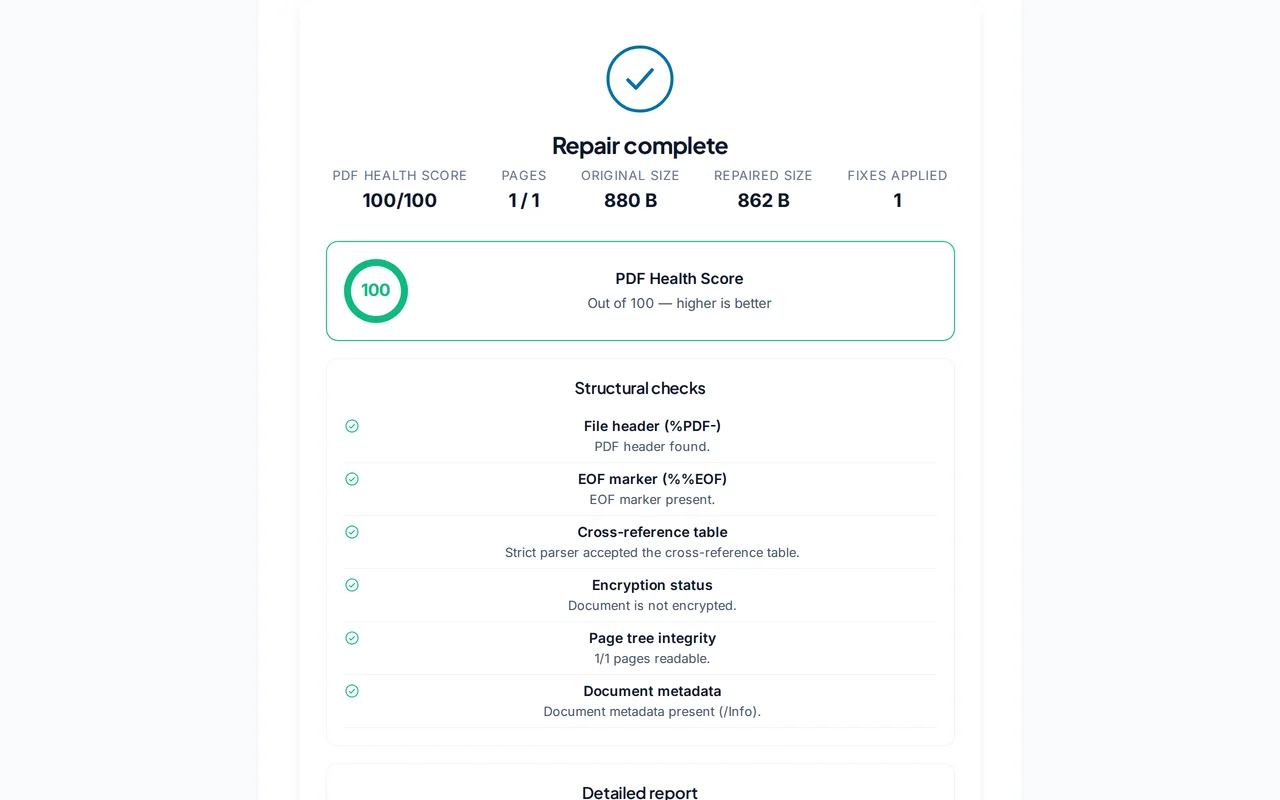The image size is (1280, 800).
Task: Click the check icon beside Page tree integrity
Action: [352, 638]
